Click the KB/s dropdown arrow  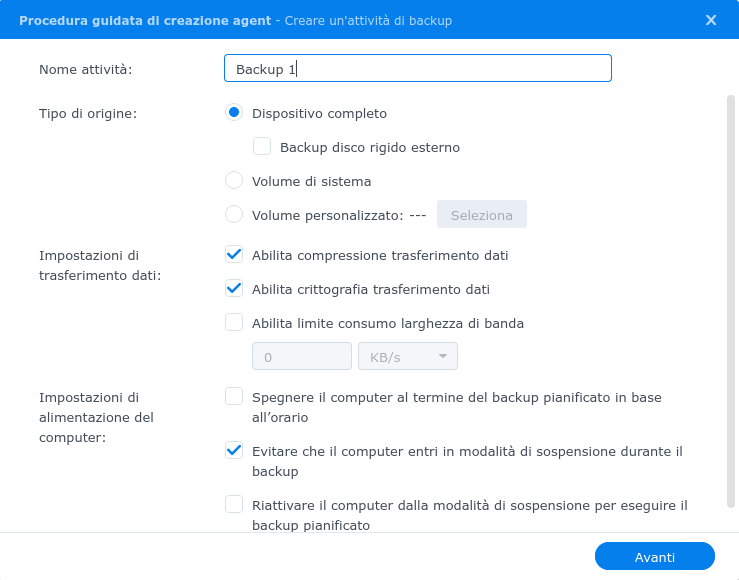tap(443, 356)
